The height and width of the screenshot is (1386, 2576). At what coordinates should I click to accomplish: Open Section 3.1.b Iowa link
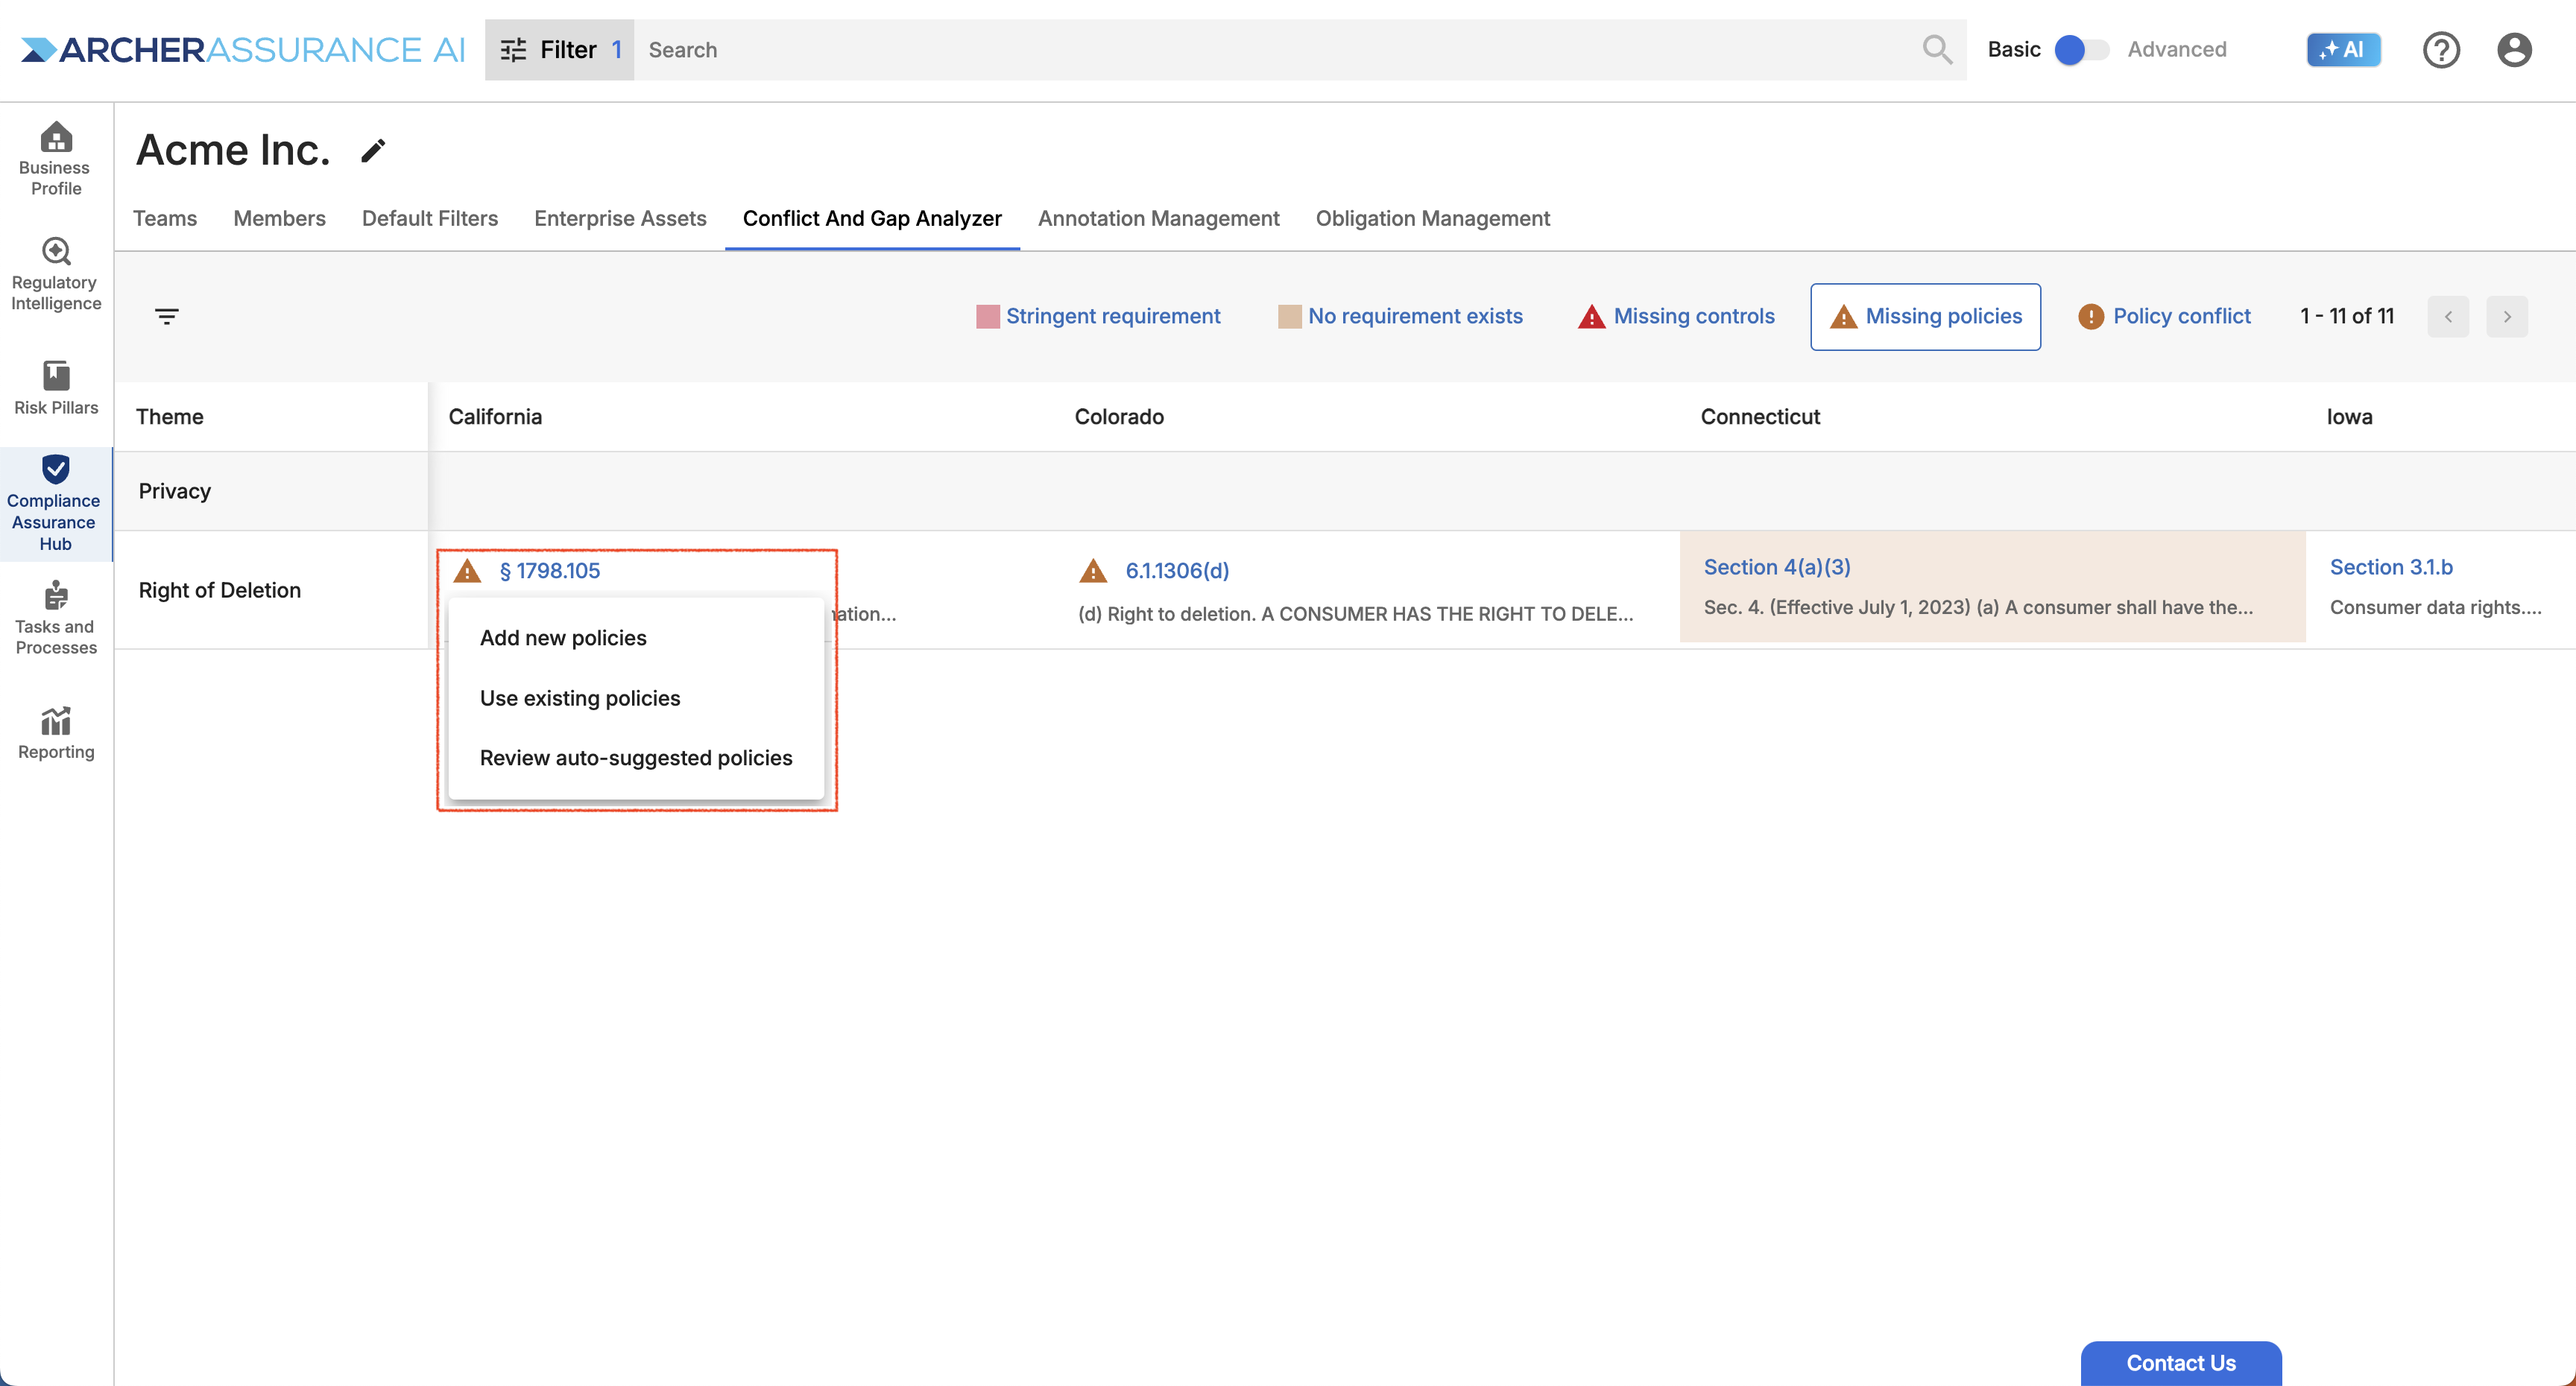(2391, 567)
